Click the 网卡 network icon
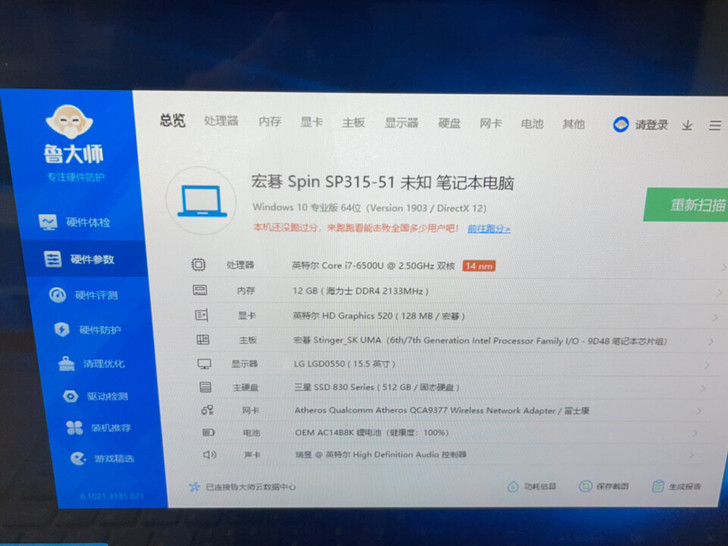 [207, 410]
